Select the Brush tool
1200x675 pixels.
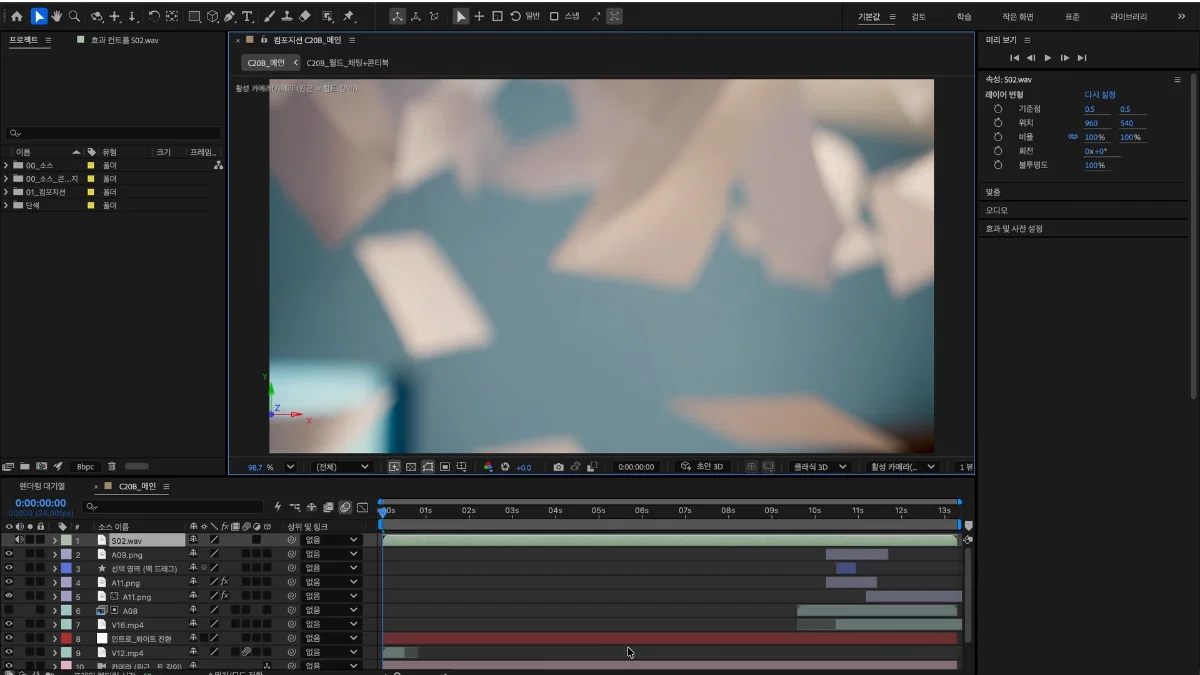pyautogui.click(x=270, y=16)
